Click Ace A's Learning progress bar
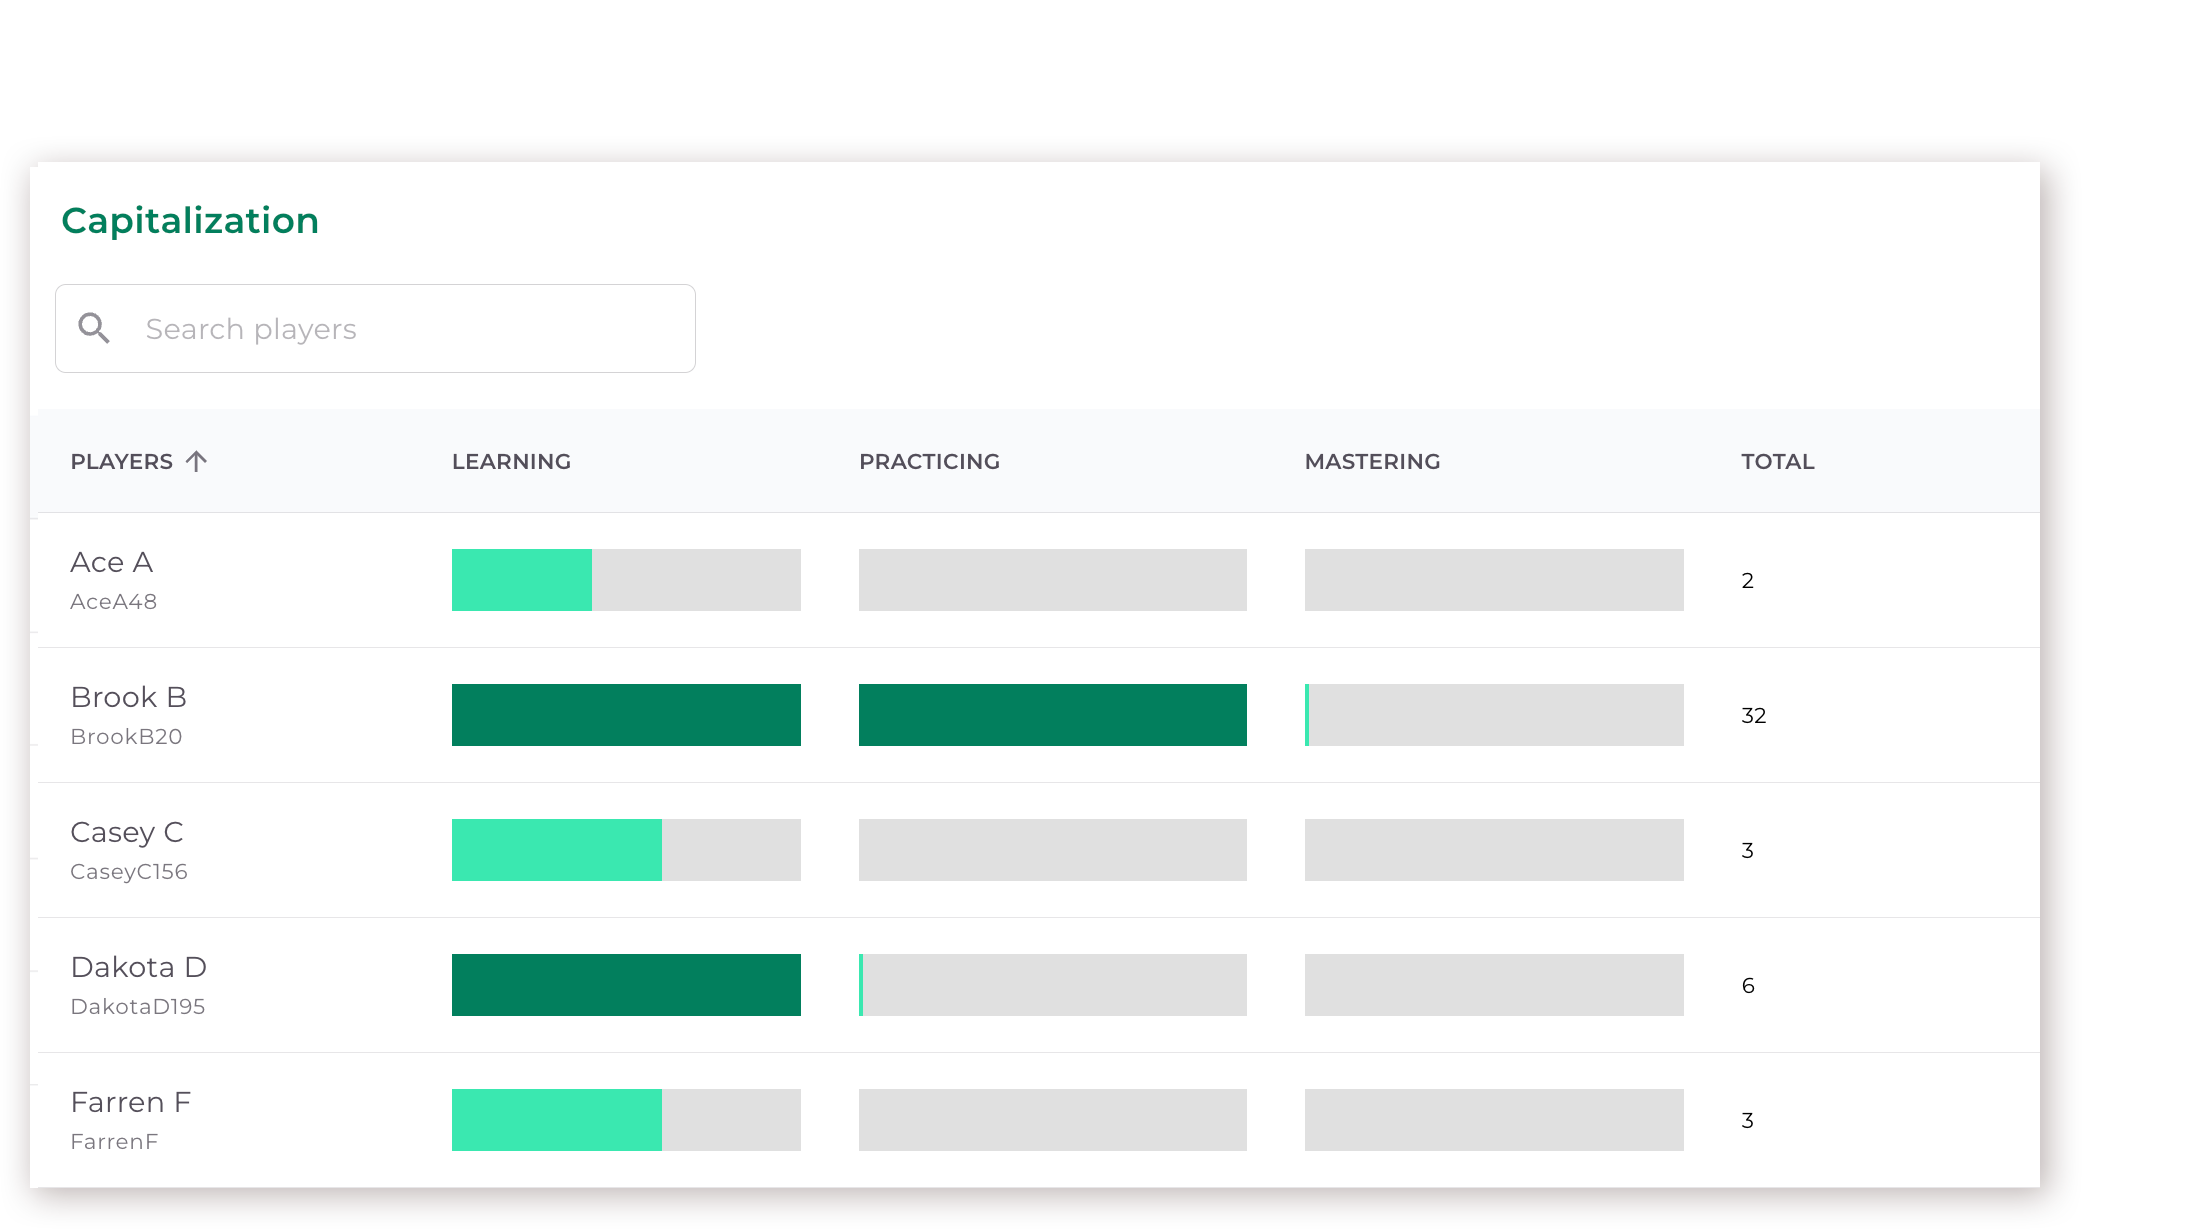 click(x=625, y=580)
